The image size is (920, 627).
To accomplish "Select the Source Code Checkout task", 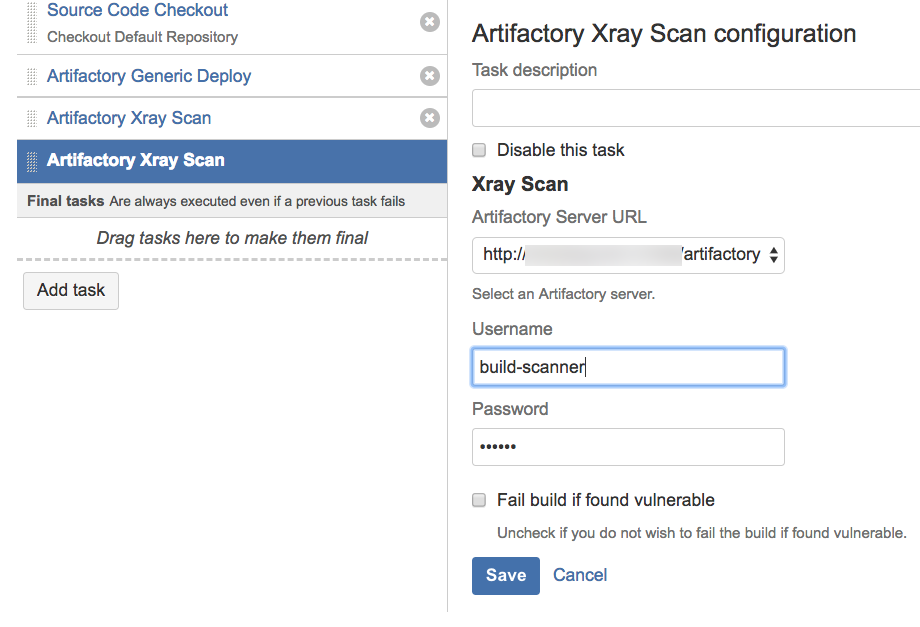I will click(137, 11).
